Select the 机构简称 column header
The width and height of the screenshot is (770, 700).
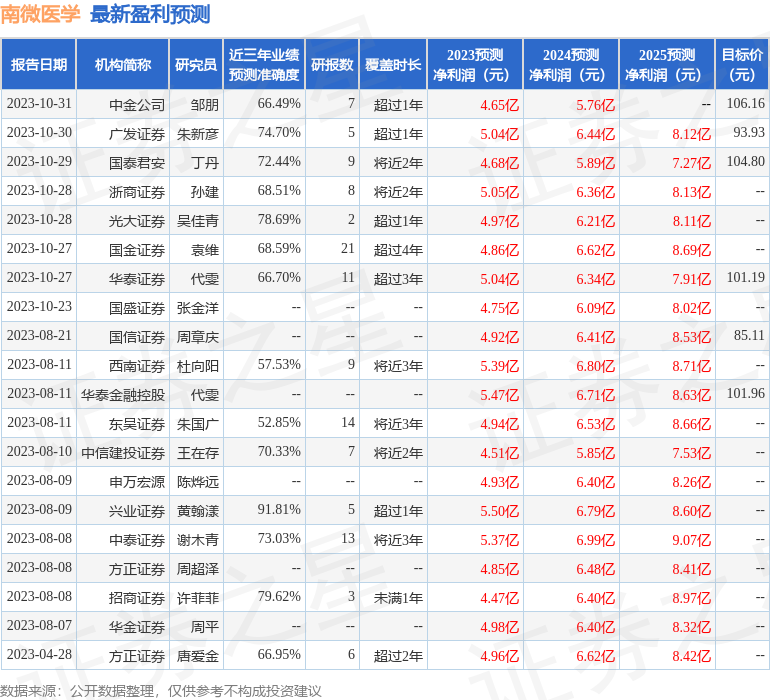click(123, 64)
